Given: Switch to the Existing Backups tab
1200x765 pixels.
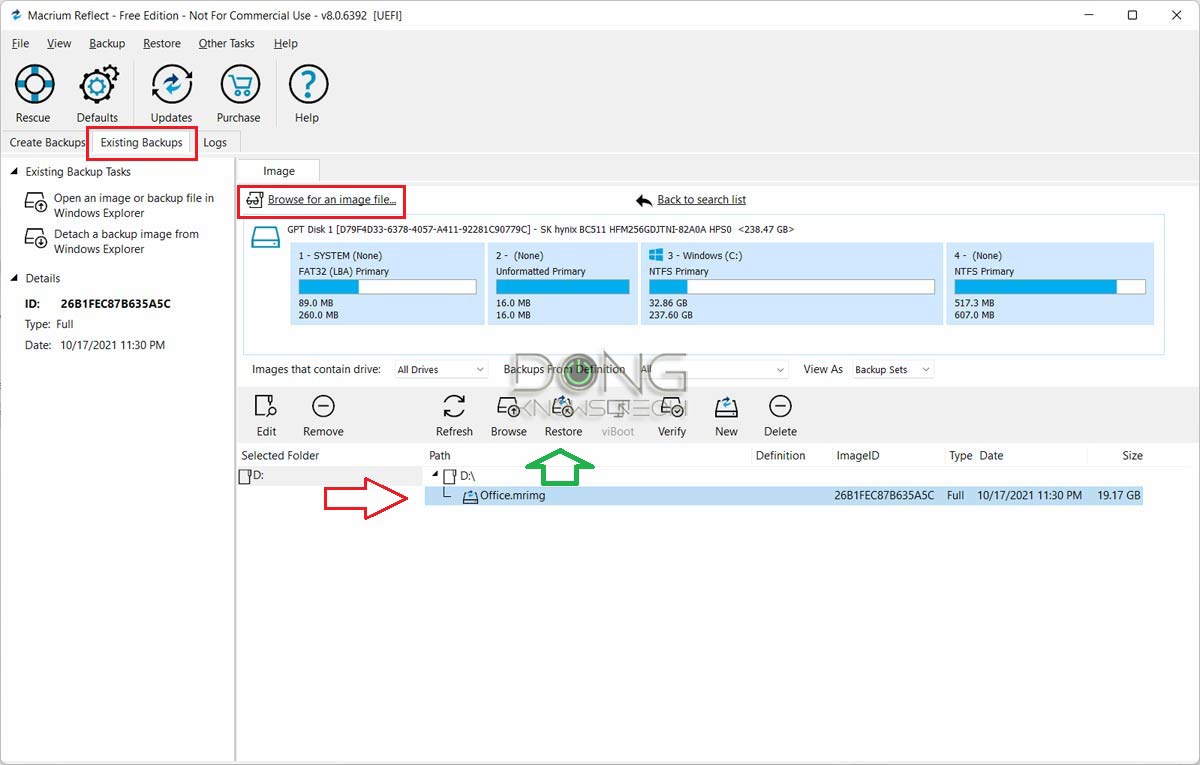Looking at the screenshot, I should click(x=142, y=143).
